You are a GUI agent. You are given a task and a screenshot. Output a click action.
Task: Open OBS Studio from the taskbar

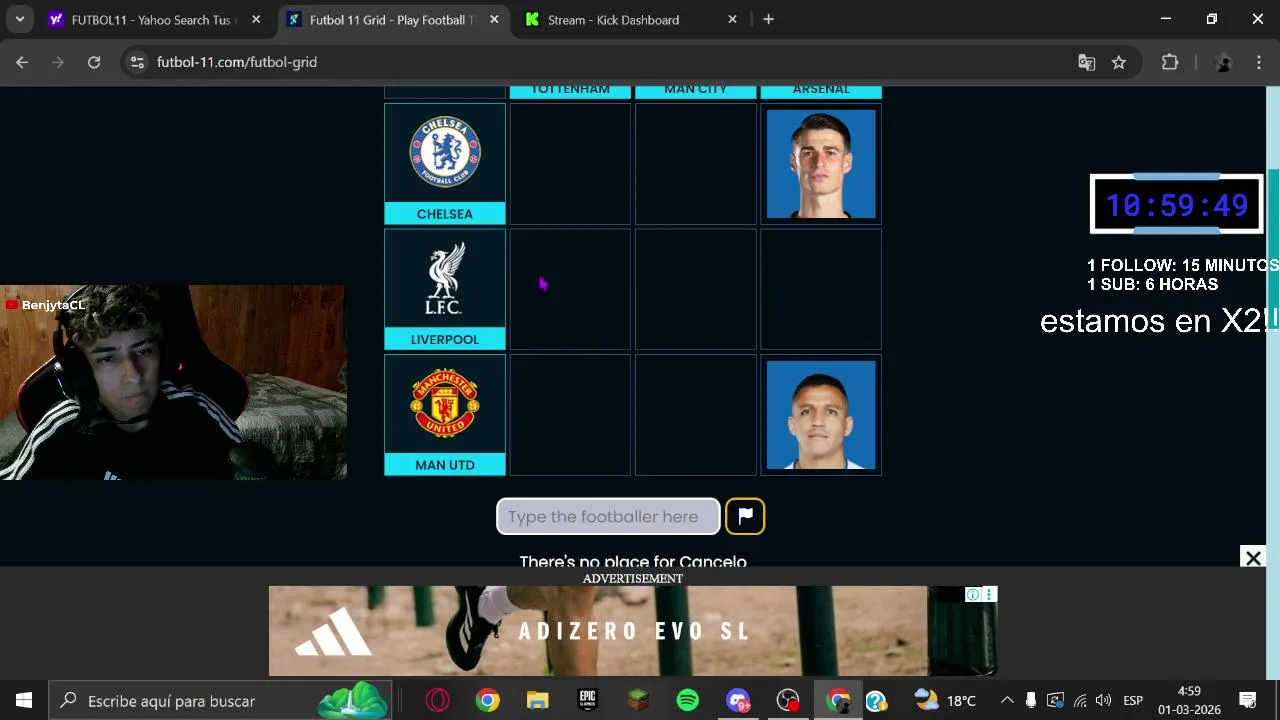788,701
